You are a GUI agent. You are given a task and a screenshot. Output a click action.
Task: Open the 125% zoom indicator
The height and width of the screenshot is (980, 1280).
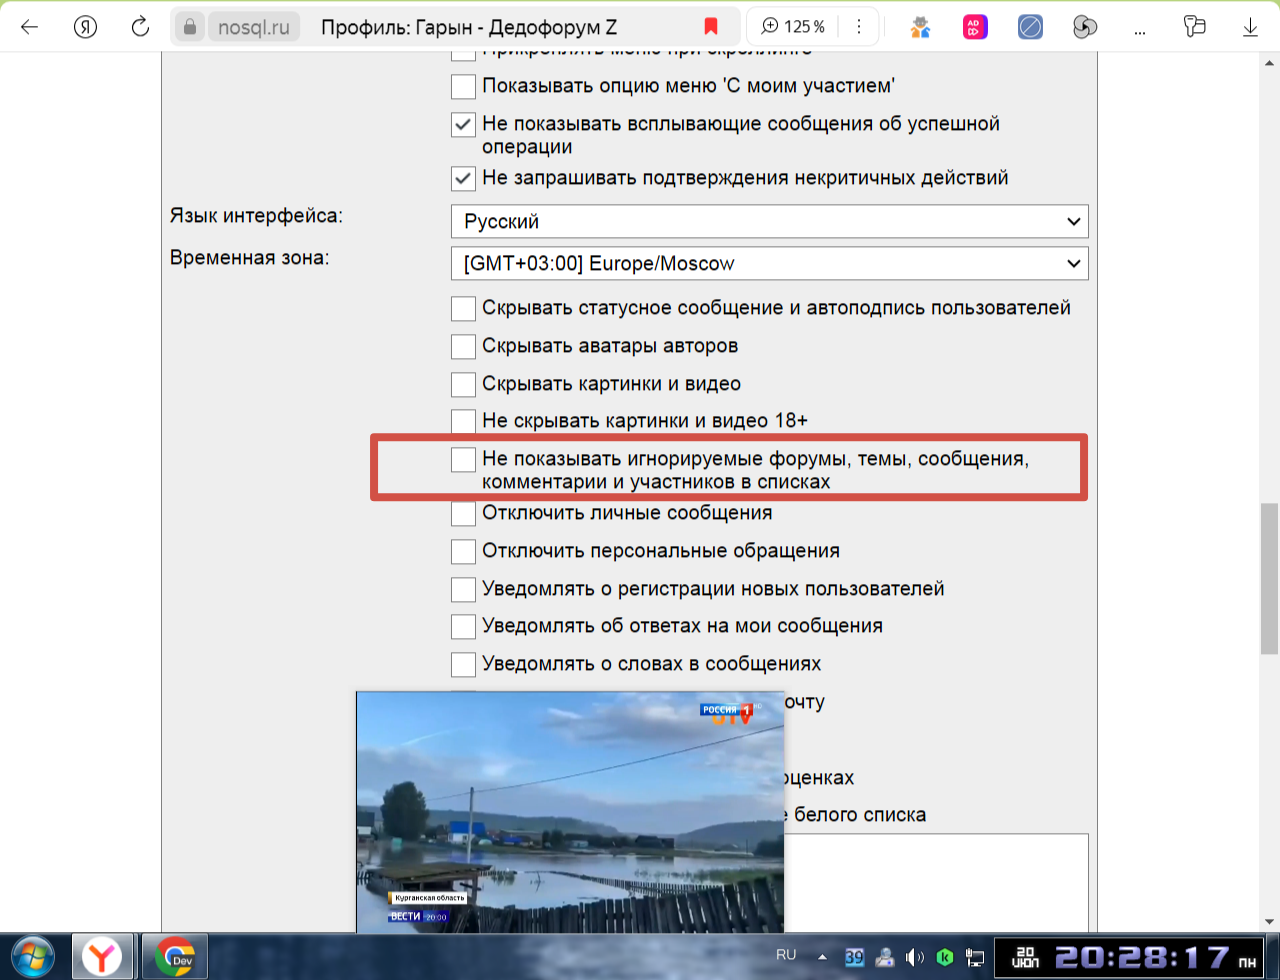794,27
